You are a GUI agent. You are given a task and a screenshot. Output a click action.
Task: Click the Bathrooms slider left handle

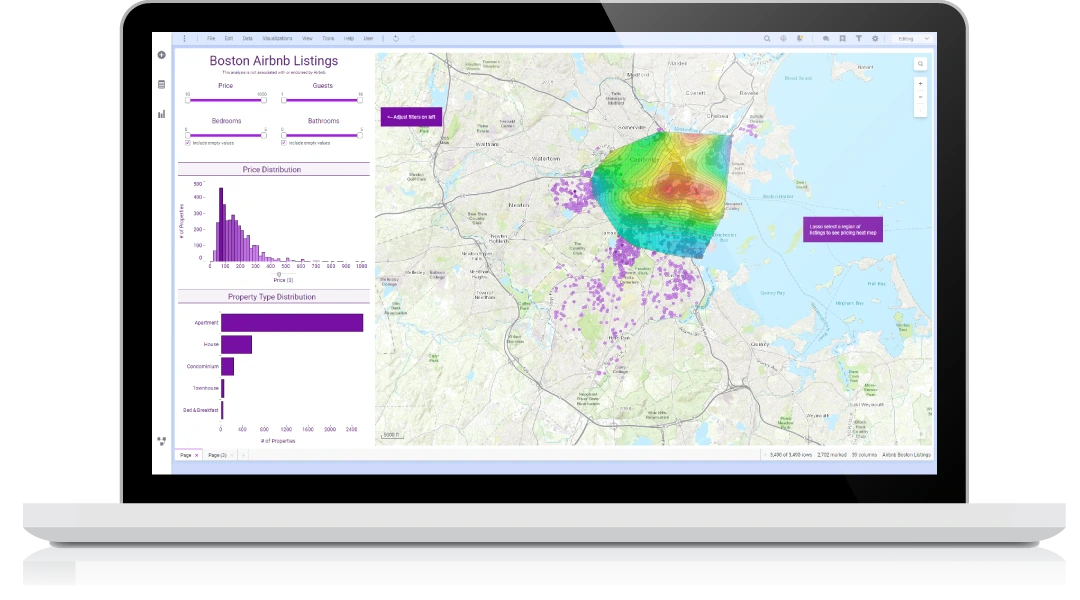click(283, 136)
